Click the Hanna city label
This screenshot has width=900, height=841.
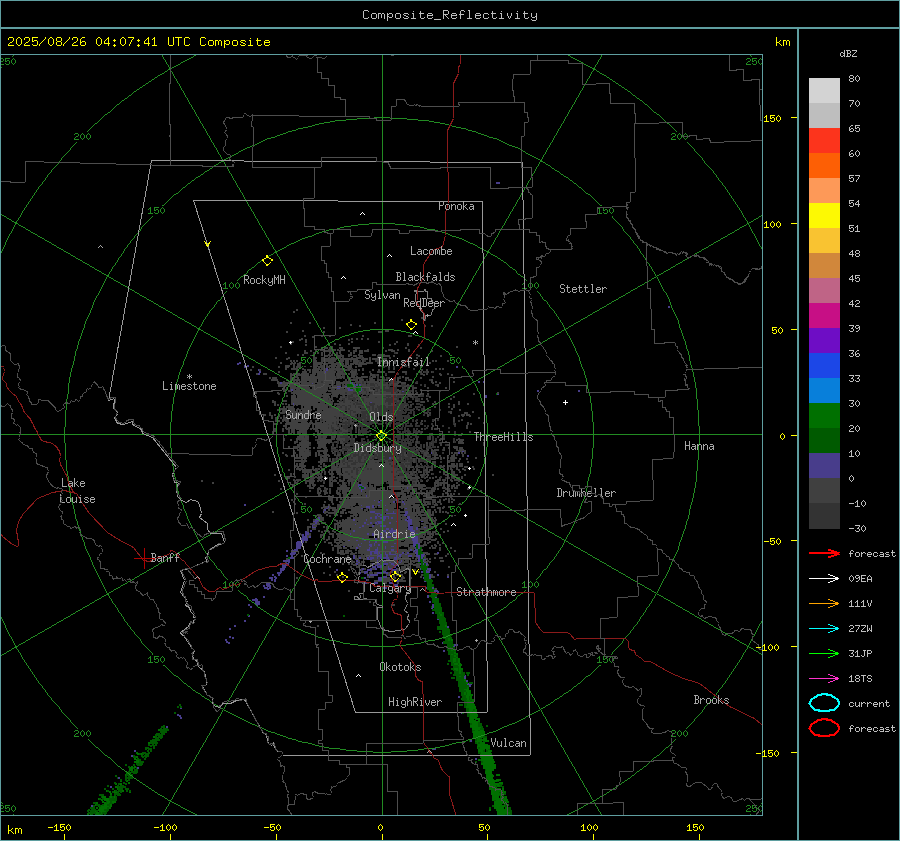tap(699, 445)
